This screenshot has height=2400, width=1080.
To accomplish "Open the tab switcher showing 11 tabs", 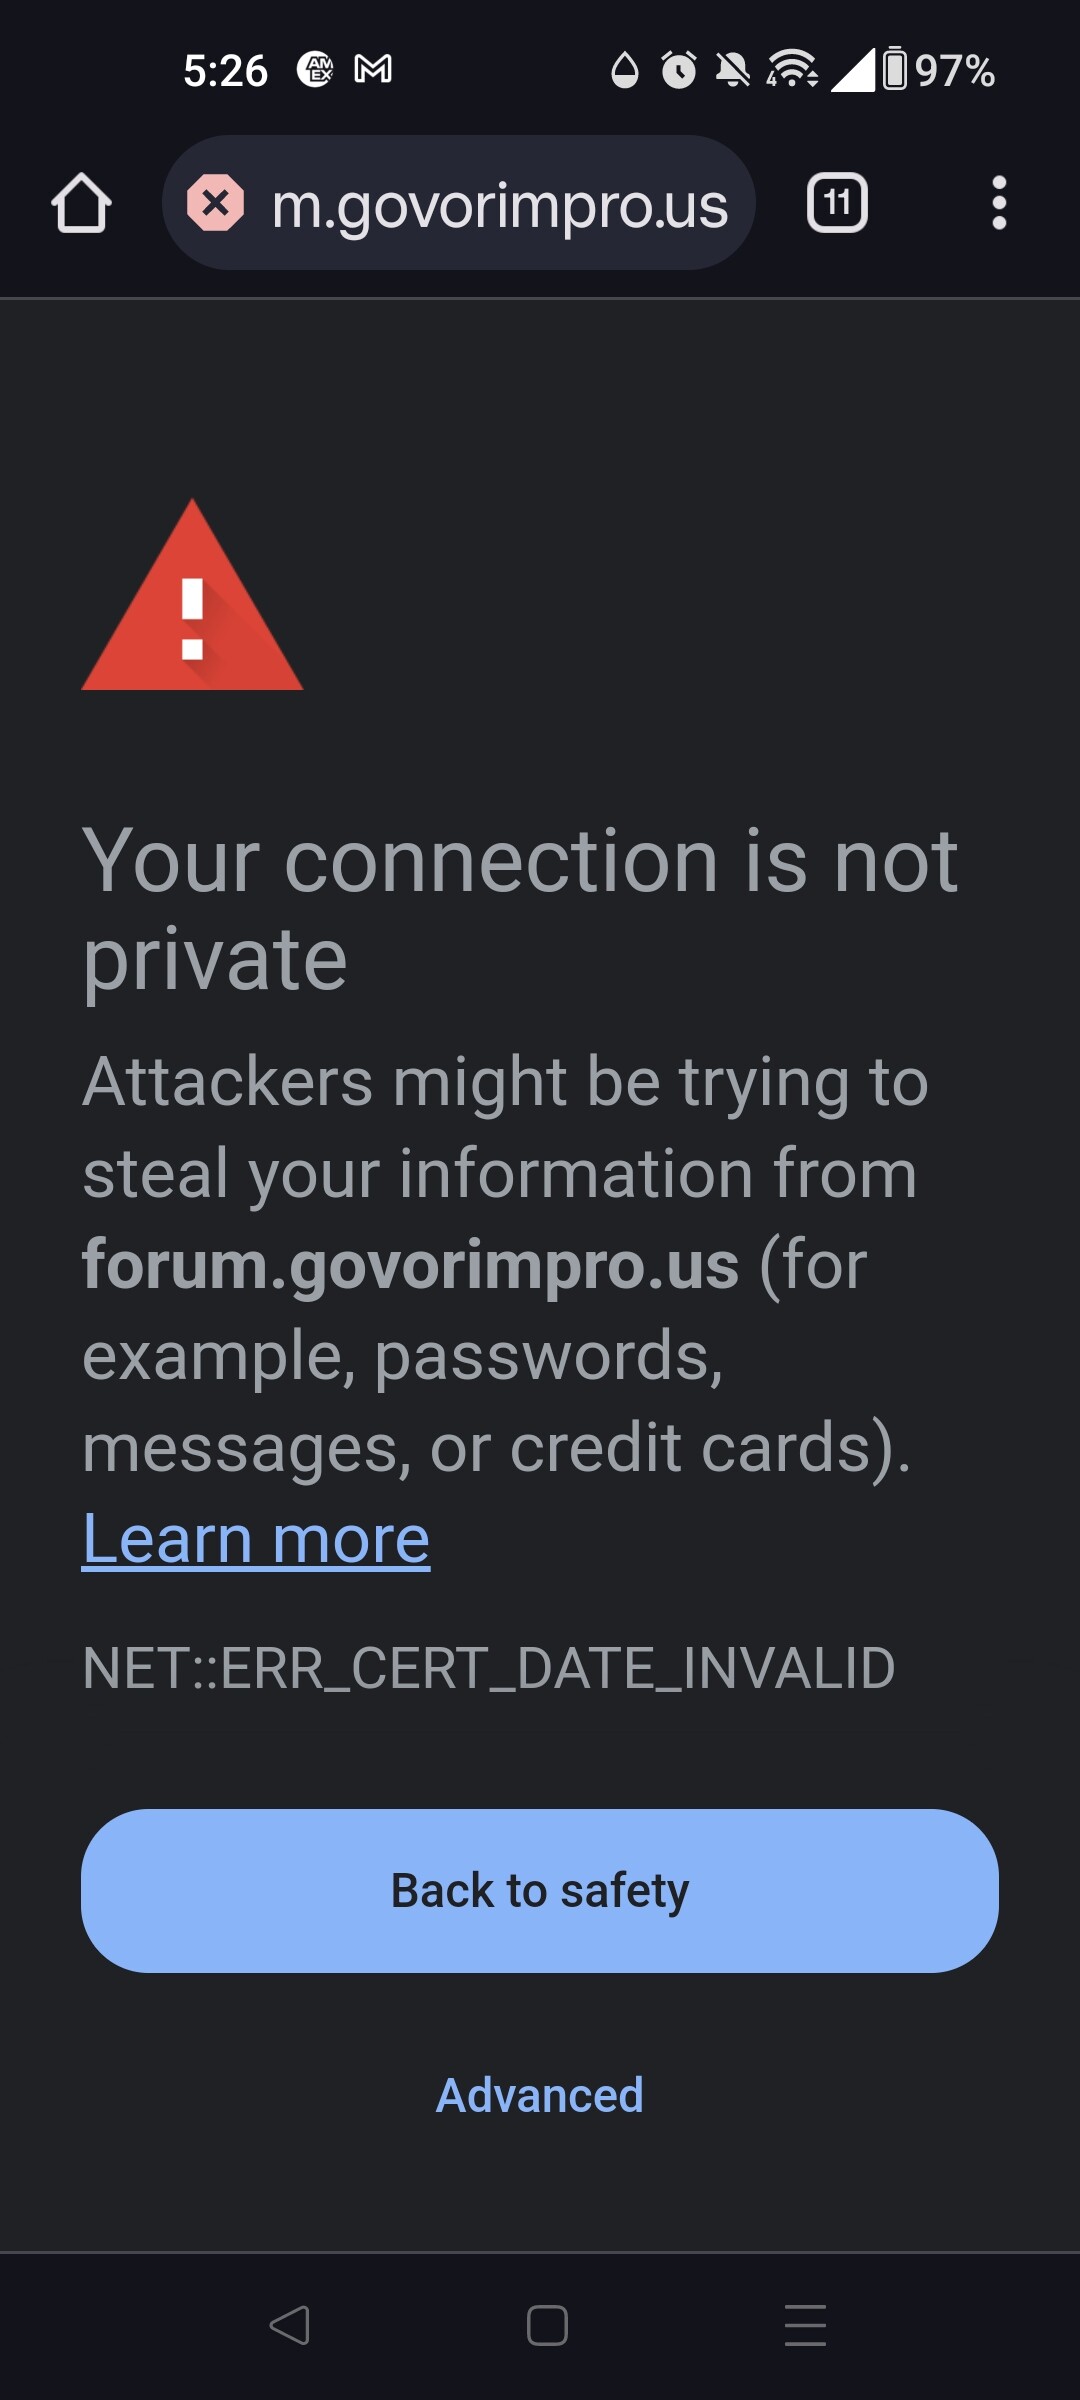I will click(x=837, y=203).
